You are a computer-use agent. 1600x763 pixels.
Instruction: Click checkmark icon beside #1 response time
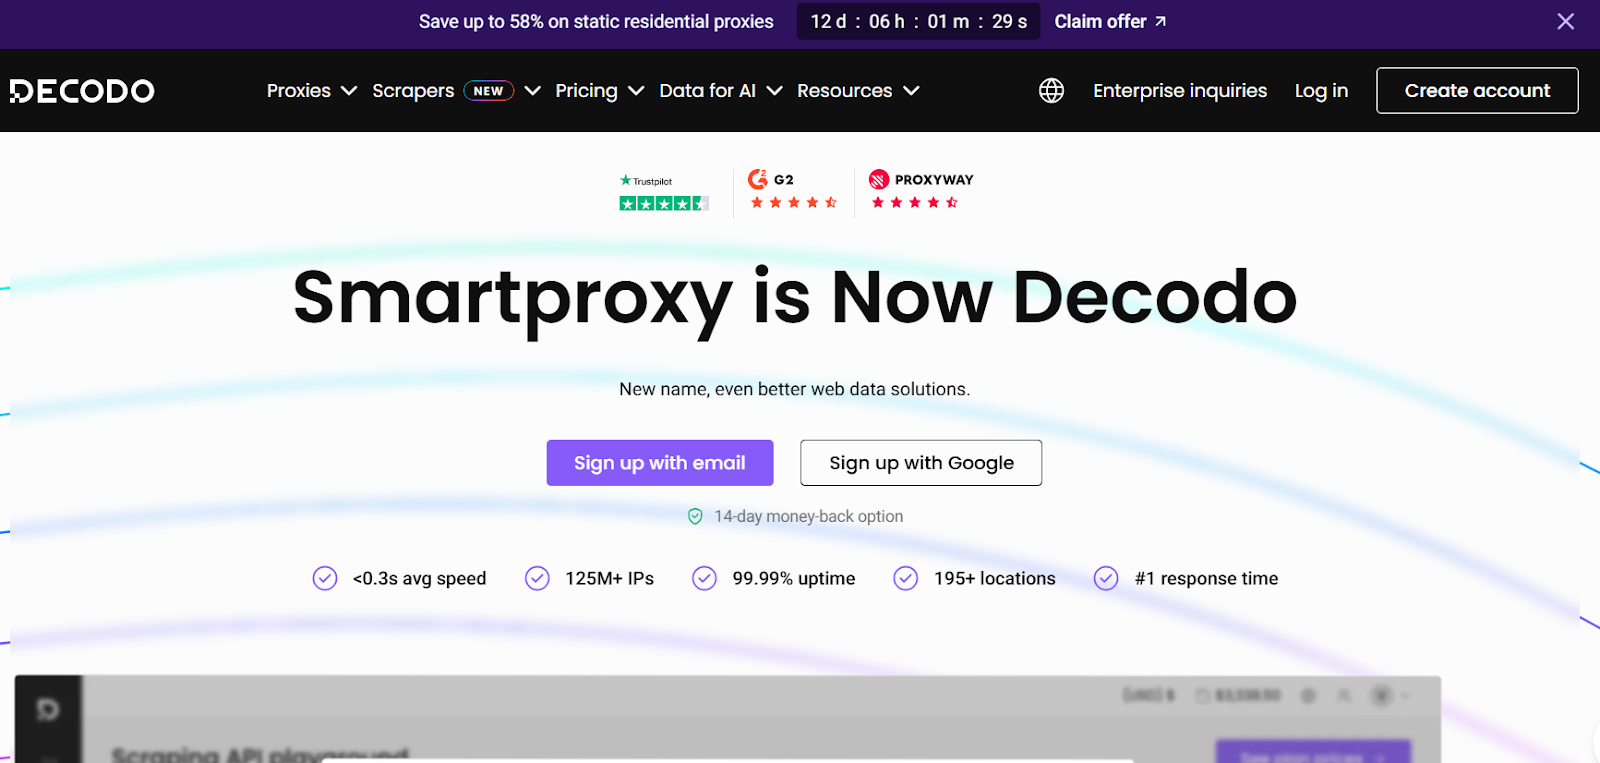point(1106,578)
